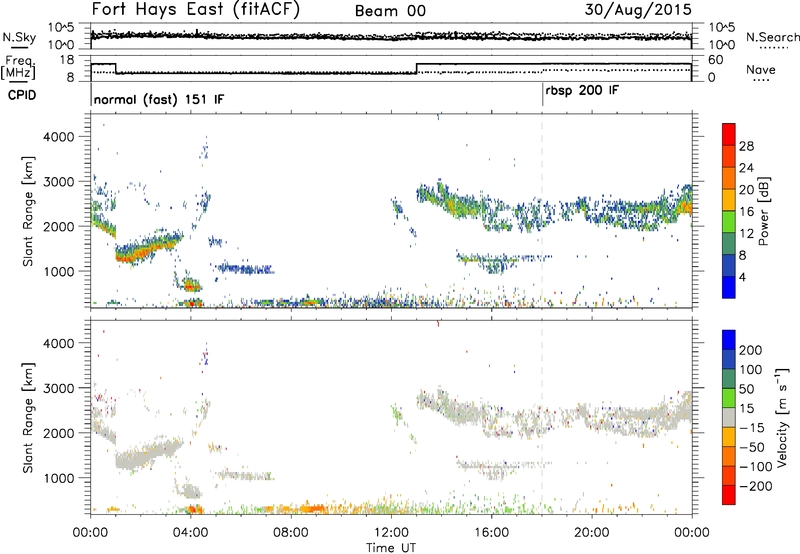
Task: Select the "Beam 00" label
Action: point(390,11)
